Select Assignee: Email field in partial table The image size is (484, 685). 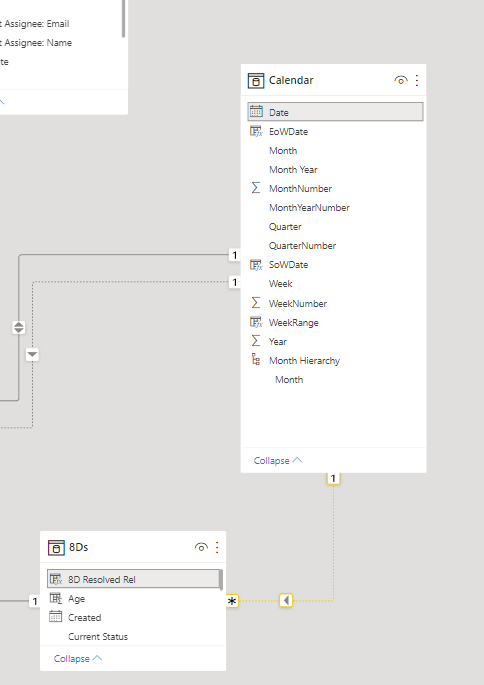pos(37,24)
